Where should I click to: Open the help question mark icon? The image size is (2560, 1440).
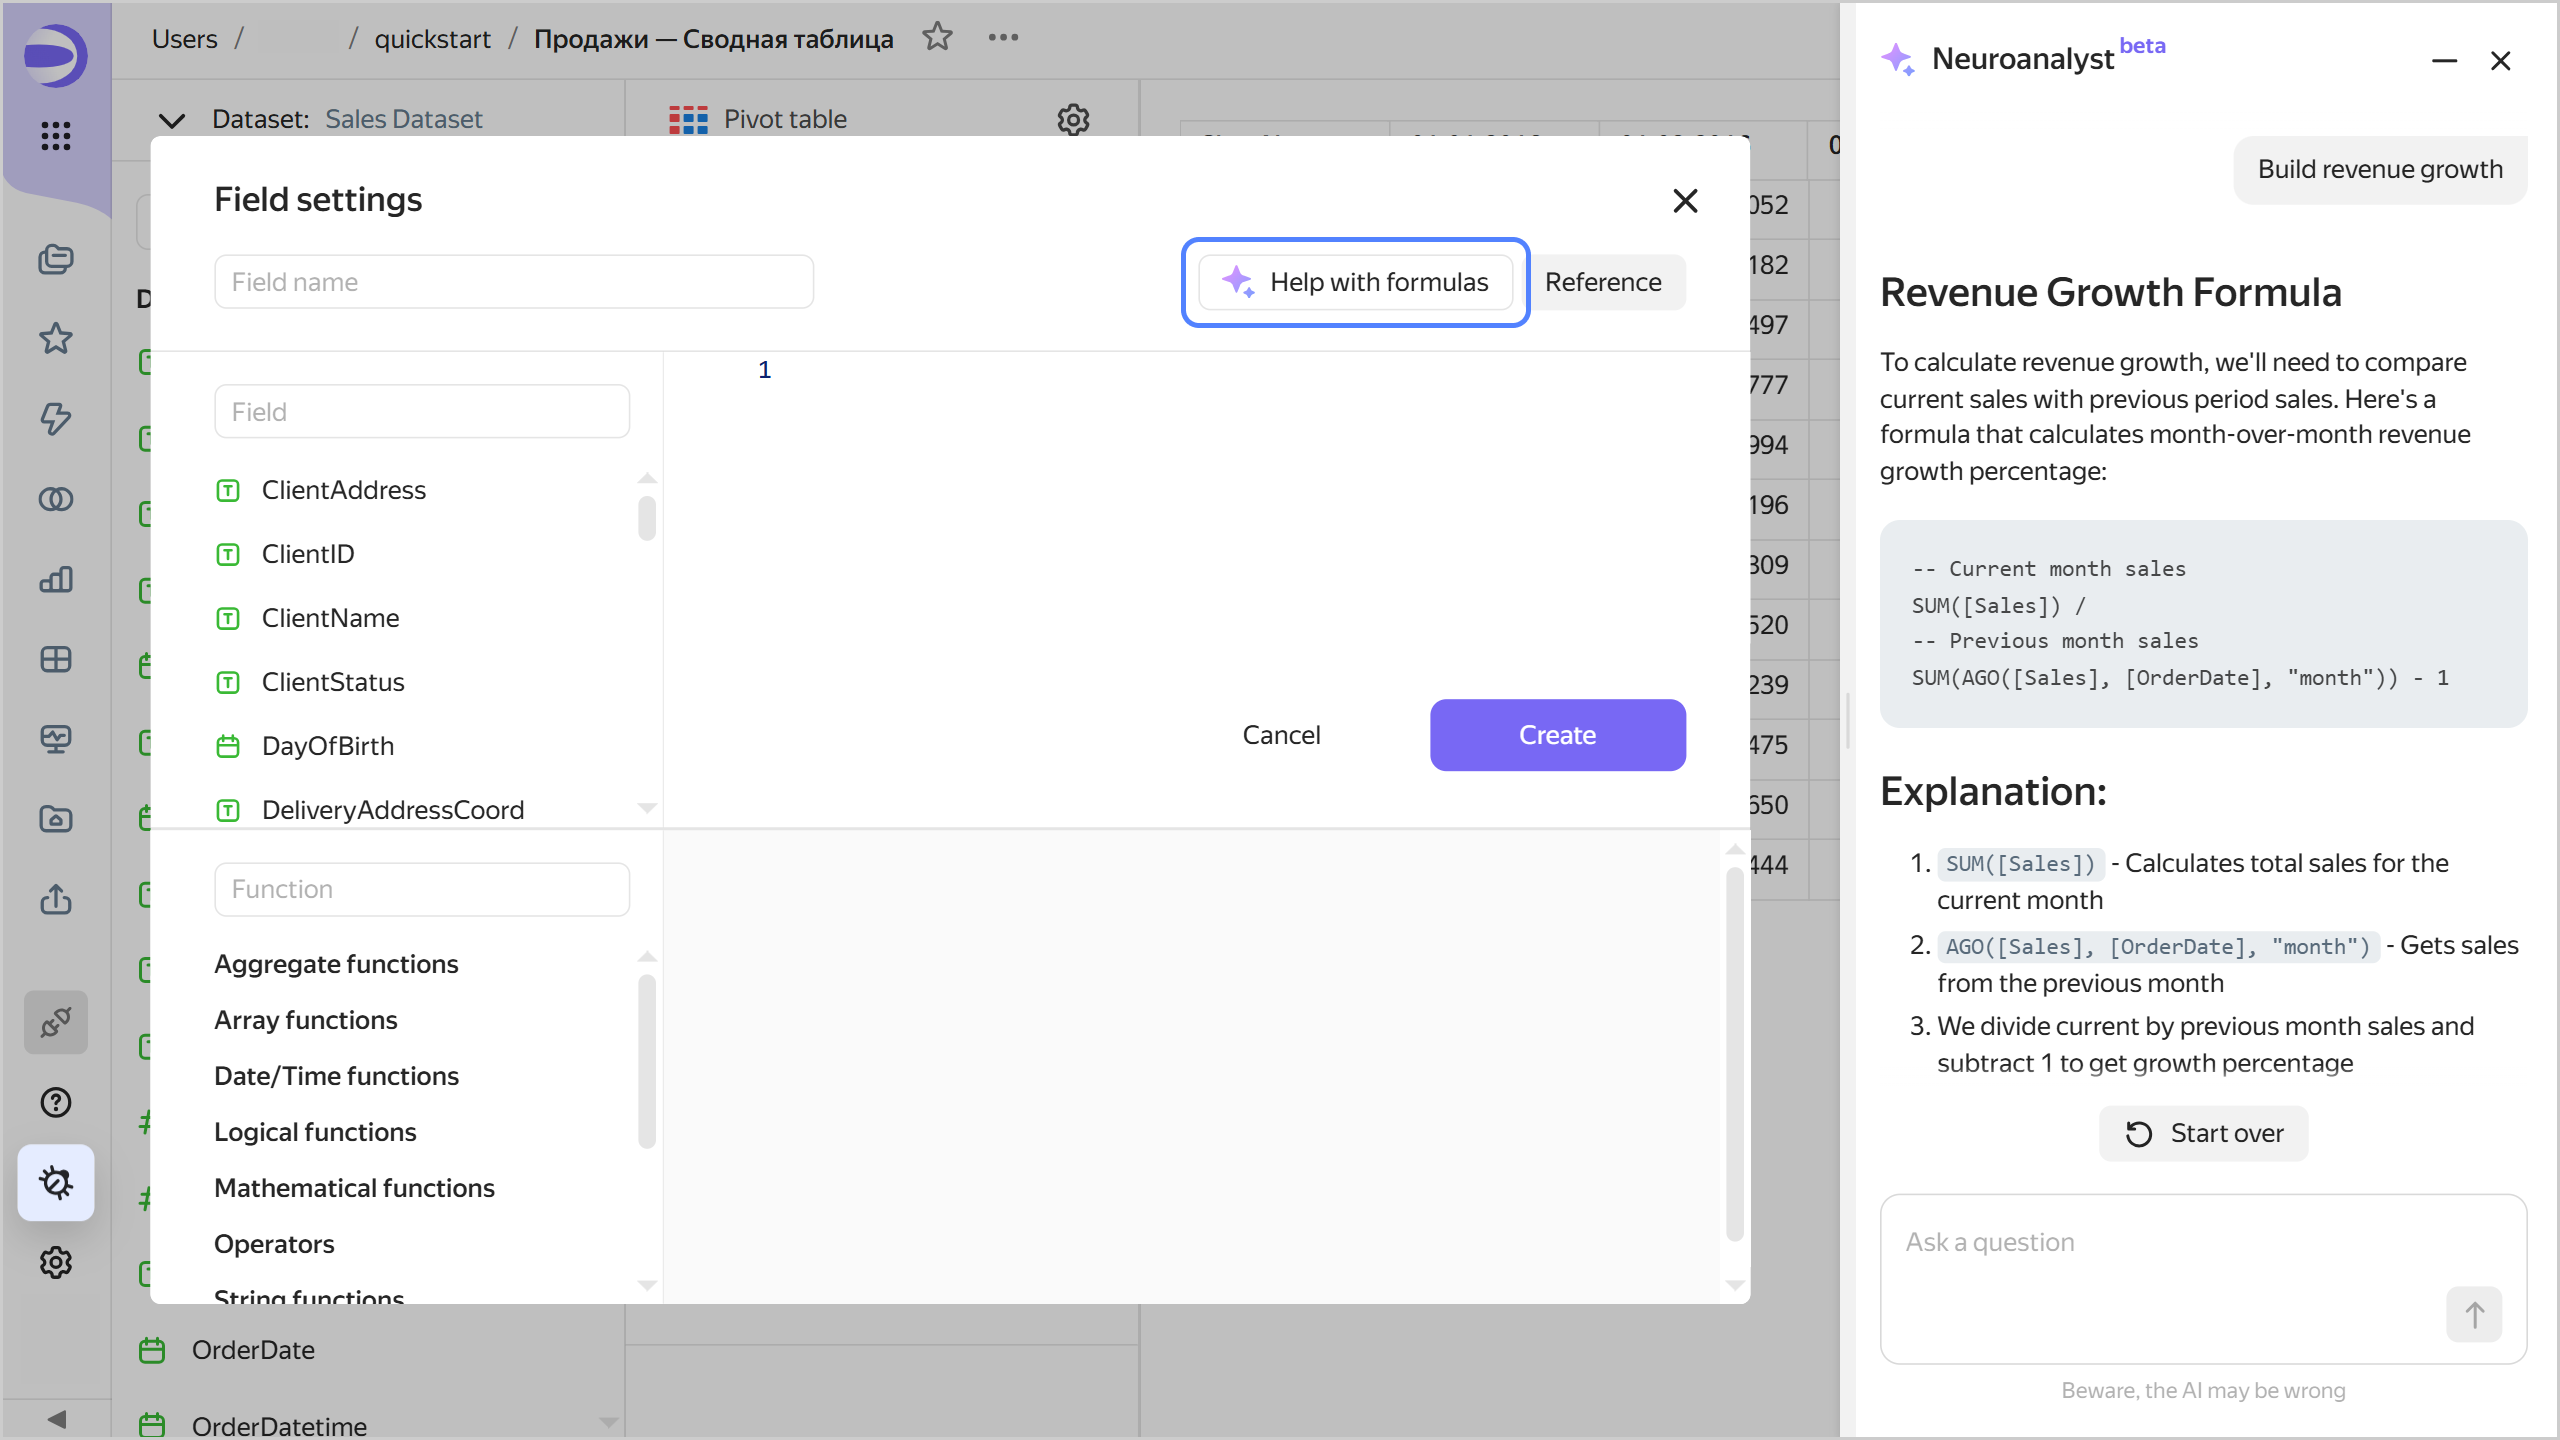(x=56, y=1102)
